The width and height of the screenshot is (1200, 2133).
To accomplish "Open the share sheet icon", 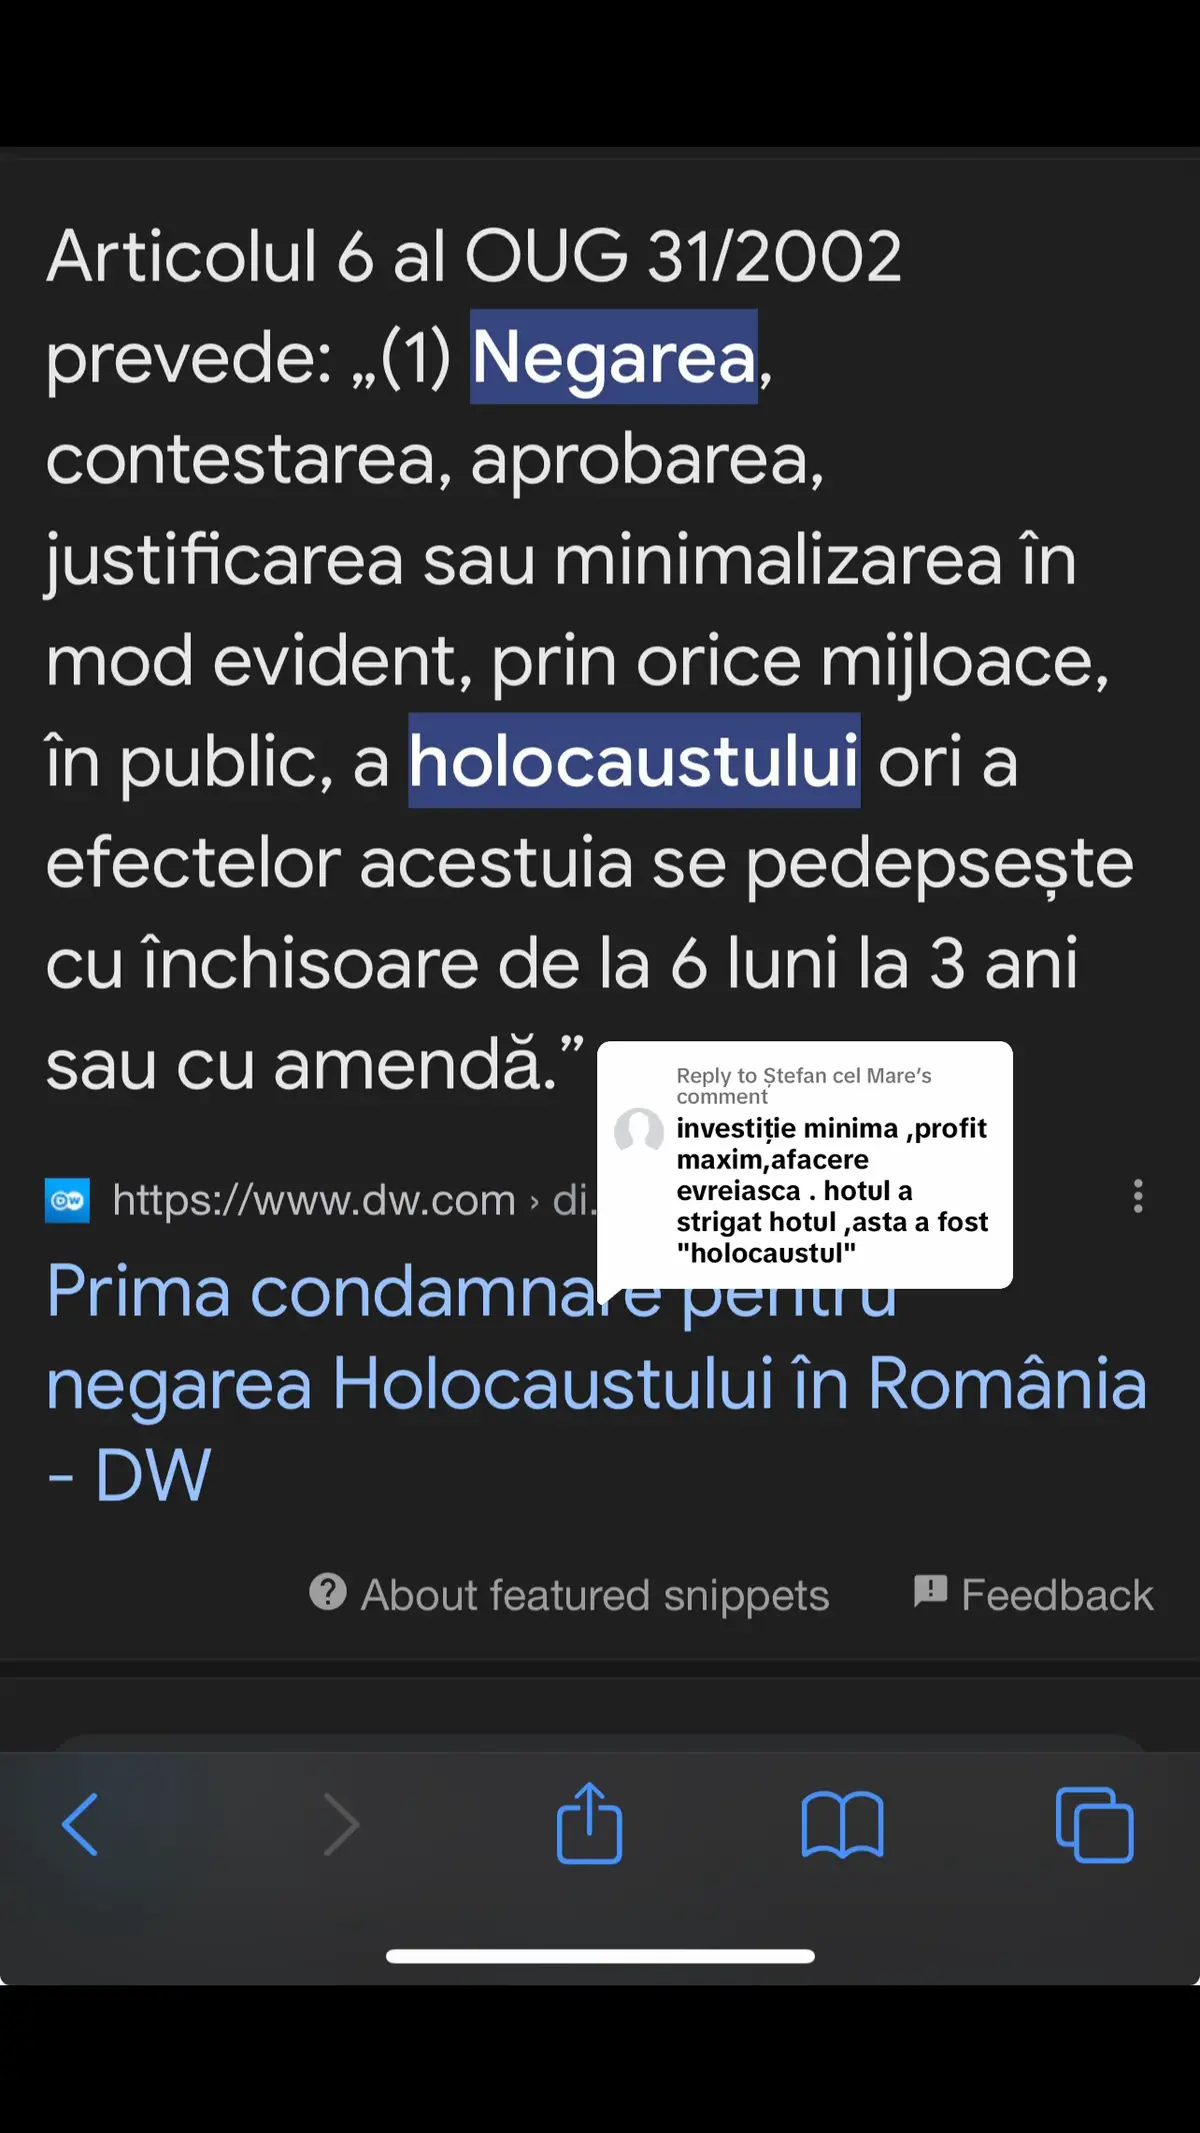I will 589,1822.
